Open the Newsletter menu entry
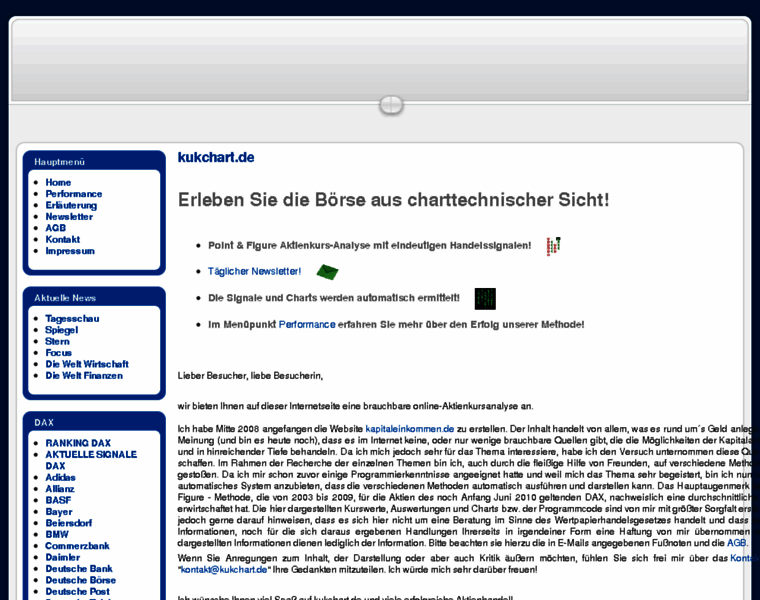 (x=69, y=216)
